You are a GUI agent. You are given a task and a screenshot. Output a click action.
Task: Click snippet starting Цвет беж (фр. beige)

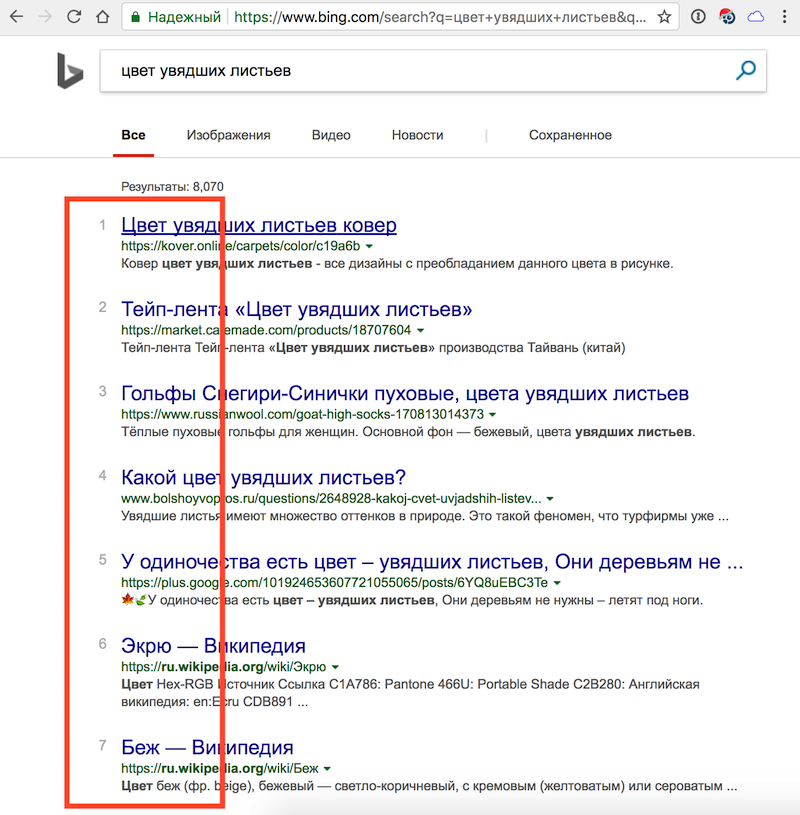pos(429,786)
